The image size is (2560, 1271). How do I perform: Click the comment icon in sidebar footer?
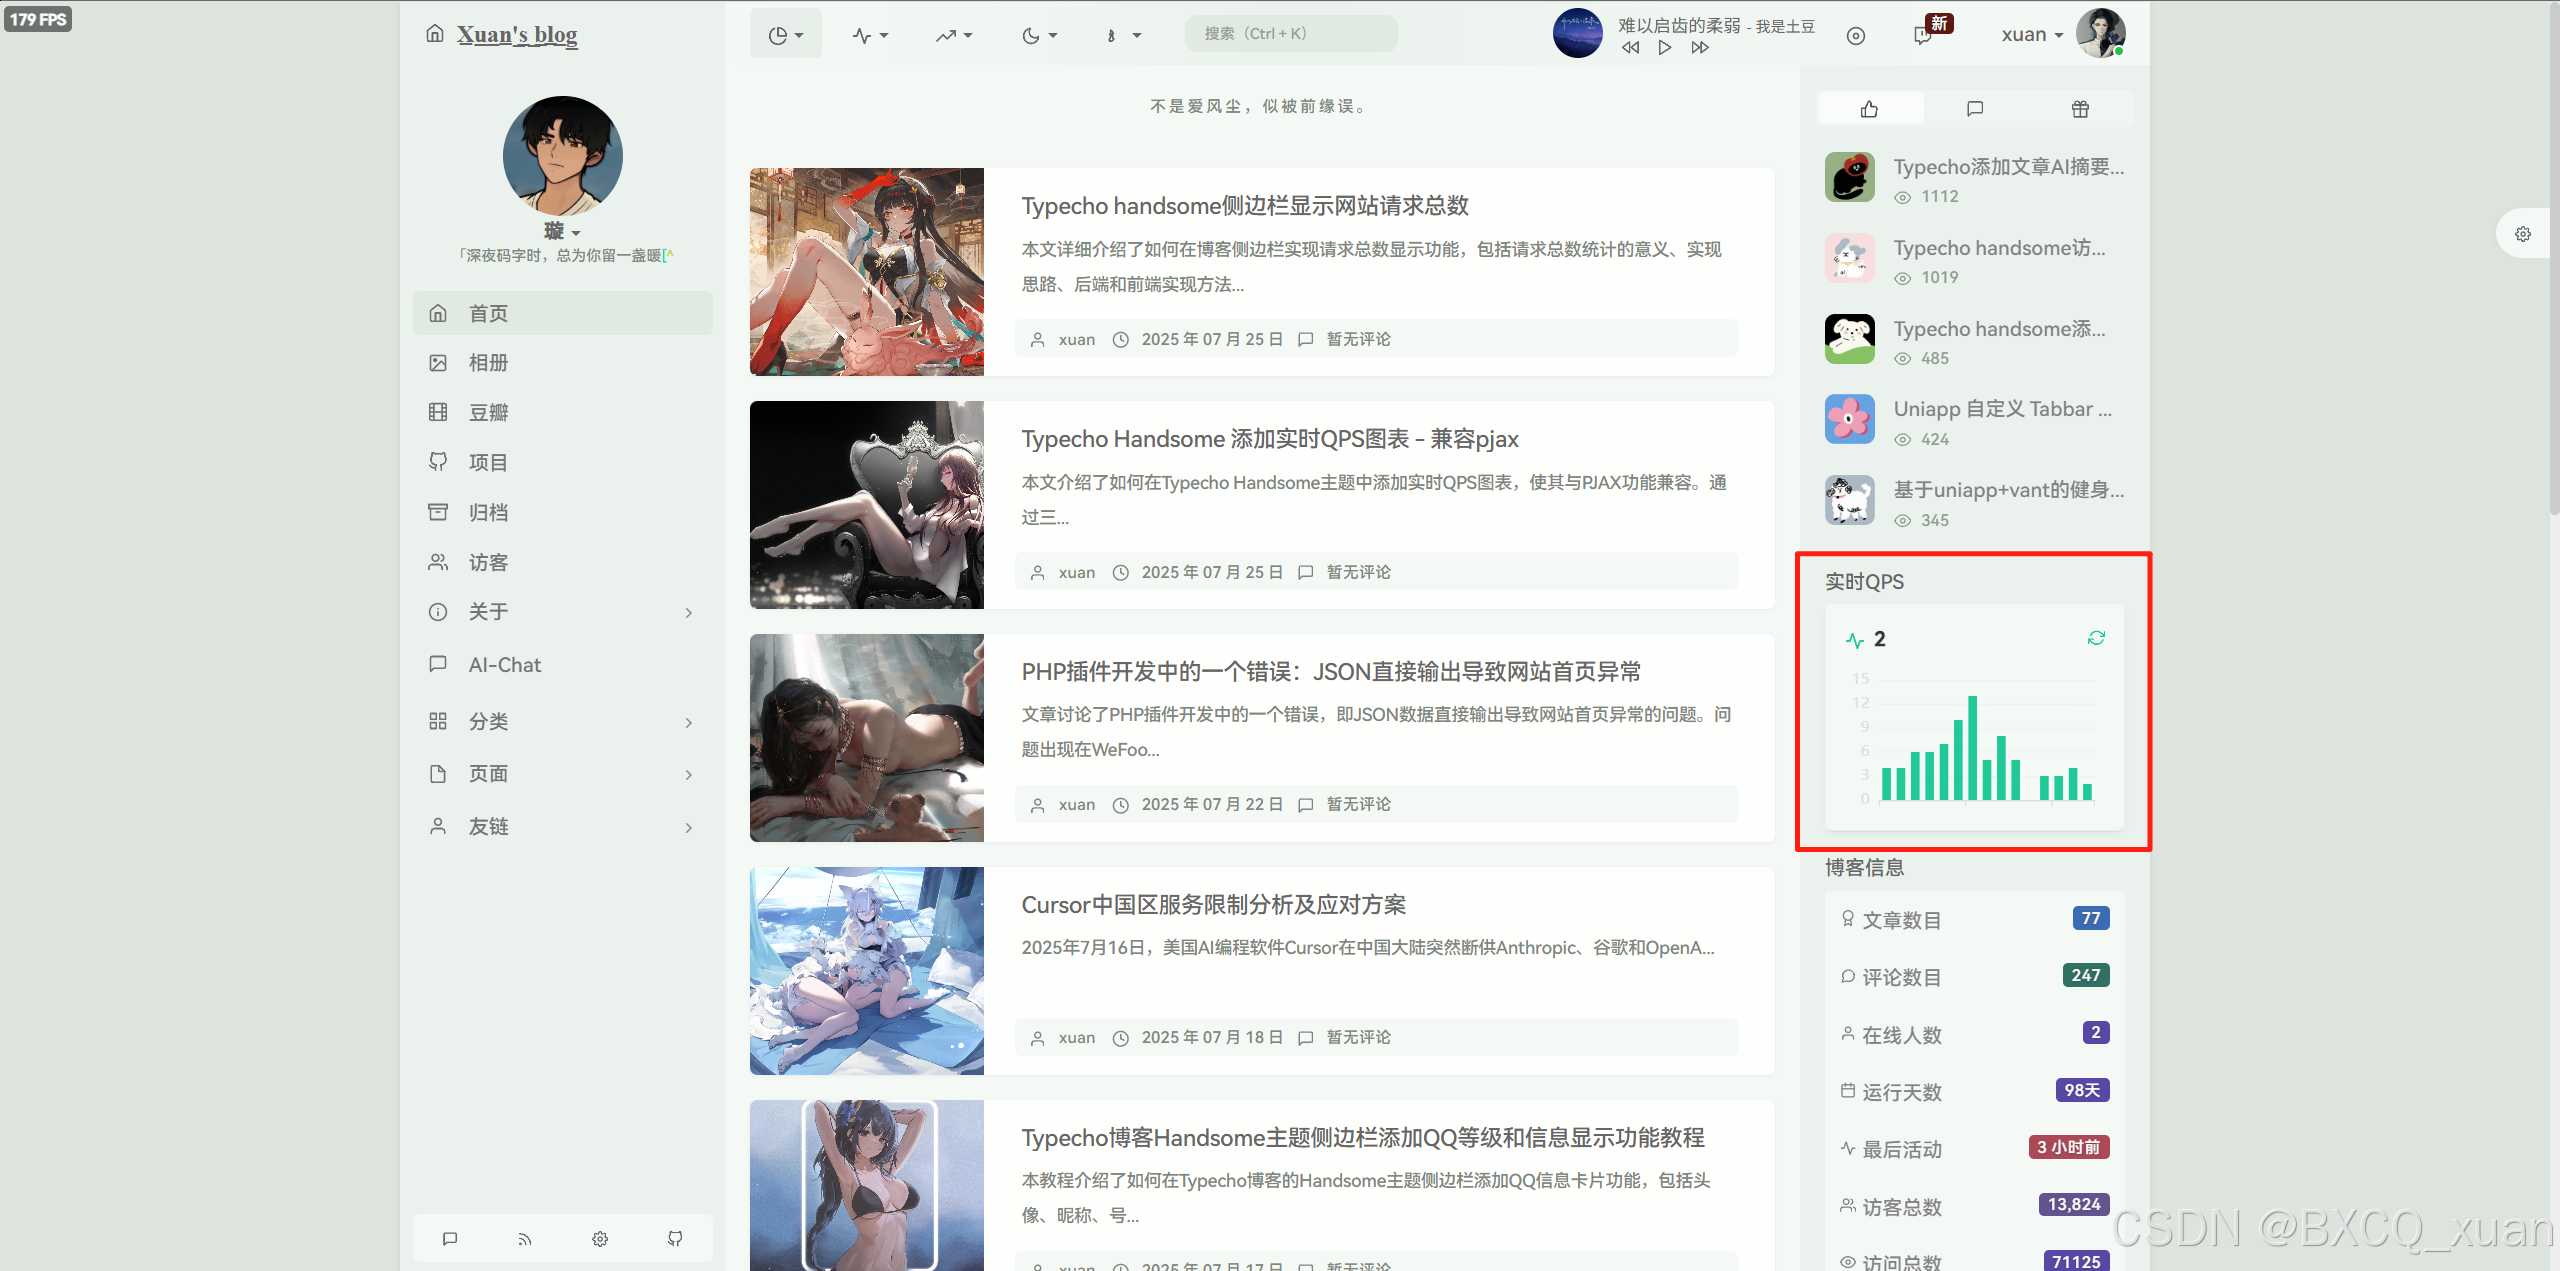(x=450, y=1239)
